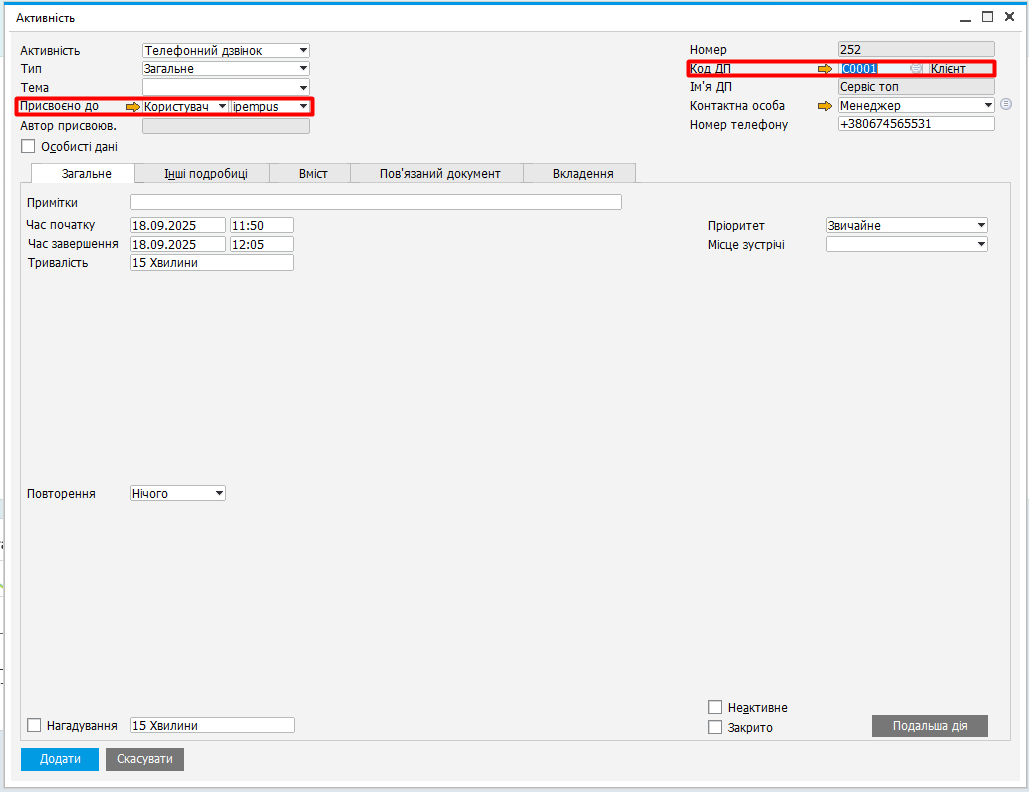Open the Пов'язаний документ tab

(x=440, y=174)
